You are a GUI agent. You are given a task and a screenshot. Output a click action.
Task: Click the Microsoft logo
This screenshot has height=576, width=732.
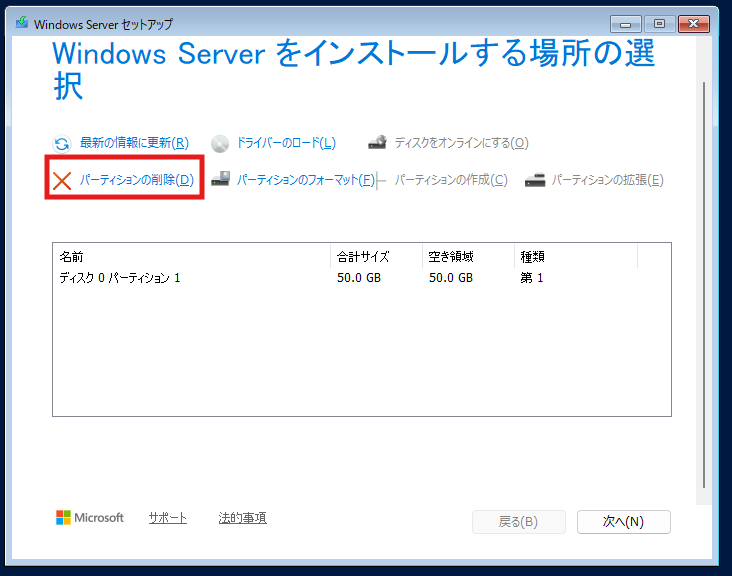(90, 518)
